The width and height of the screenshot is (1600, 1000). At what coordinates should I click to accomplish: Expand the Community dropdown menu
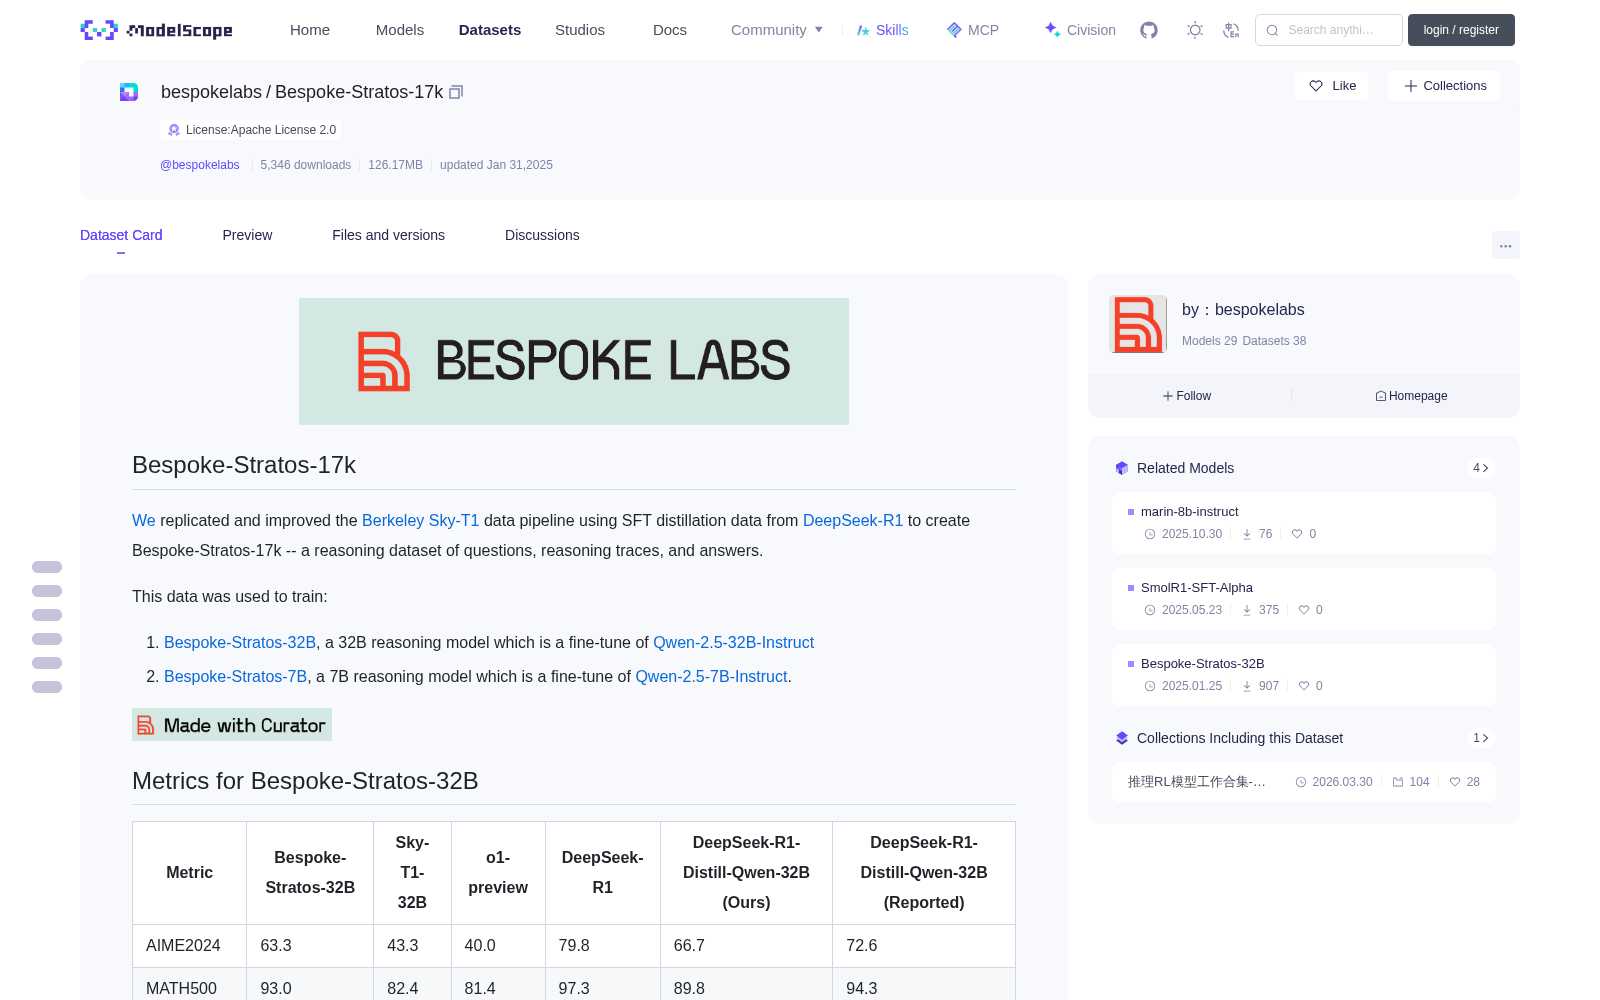777,30
